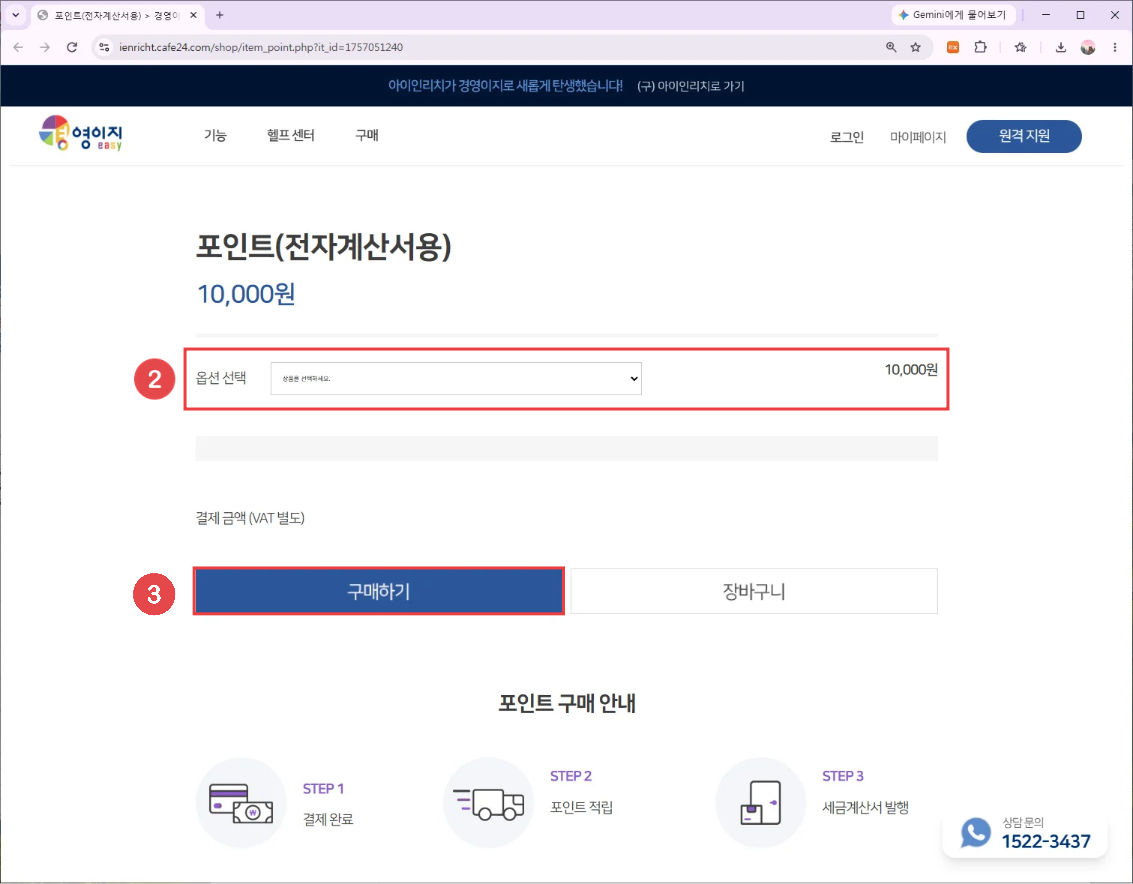
Task: Expand the tab search dropdown arrow
Action: [15, 14]
